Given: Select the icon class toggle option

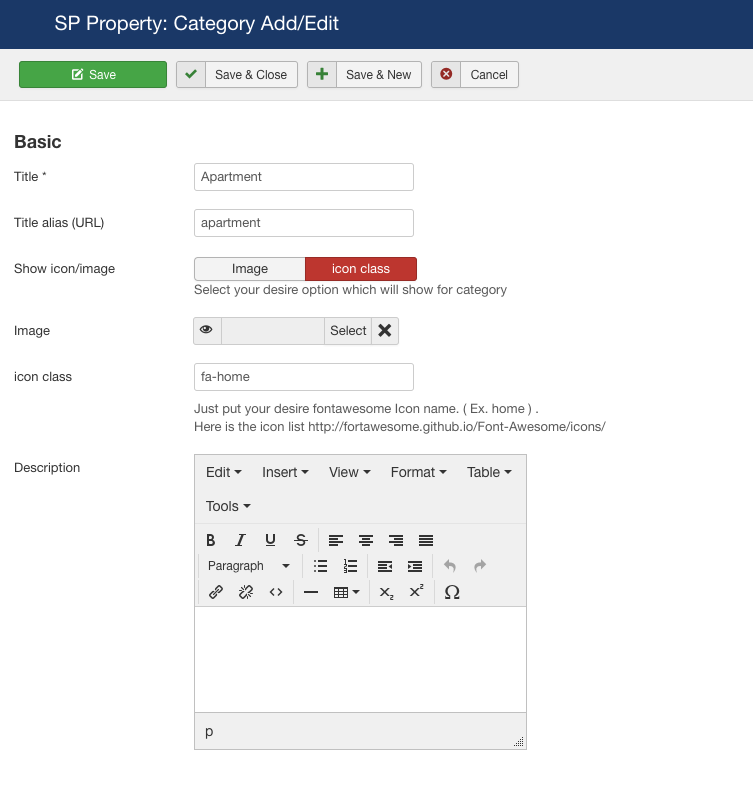Looking at the screenshot, I should coord(360,269).
